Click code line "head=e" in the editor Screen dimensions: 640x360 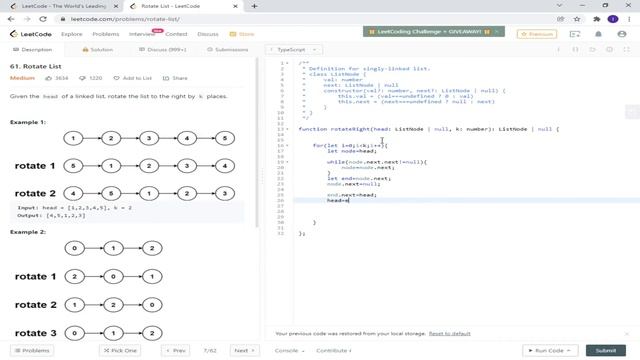(338, 200)
